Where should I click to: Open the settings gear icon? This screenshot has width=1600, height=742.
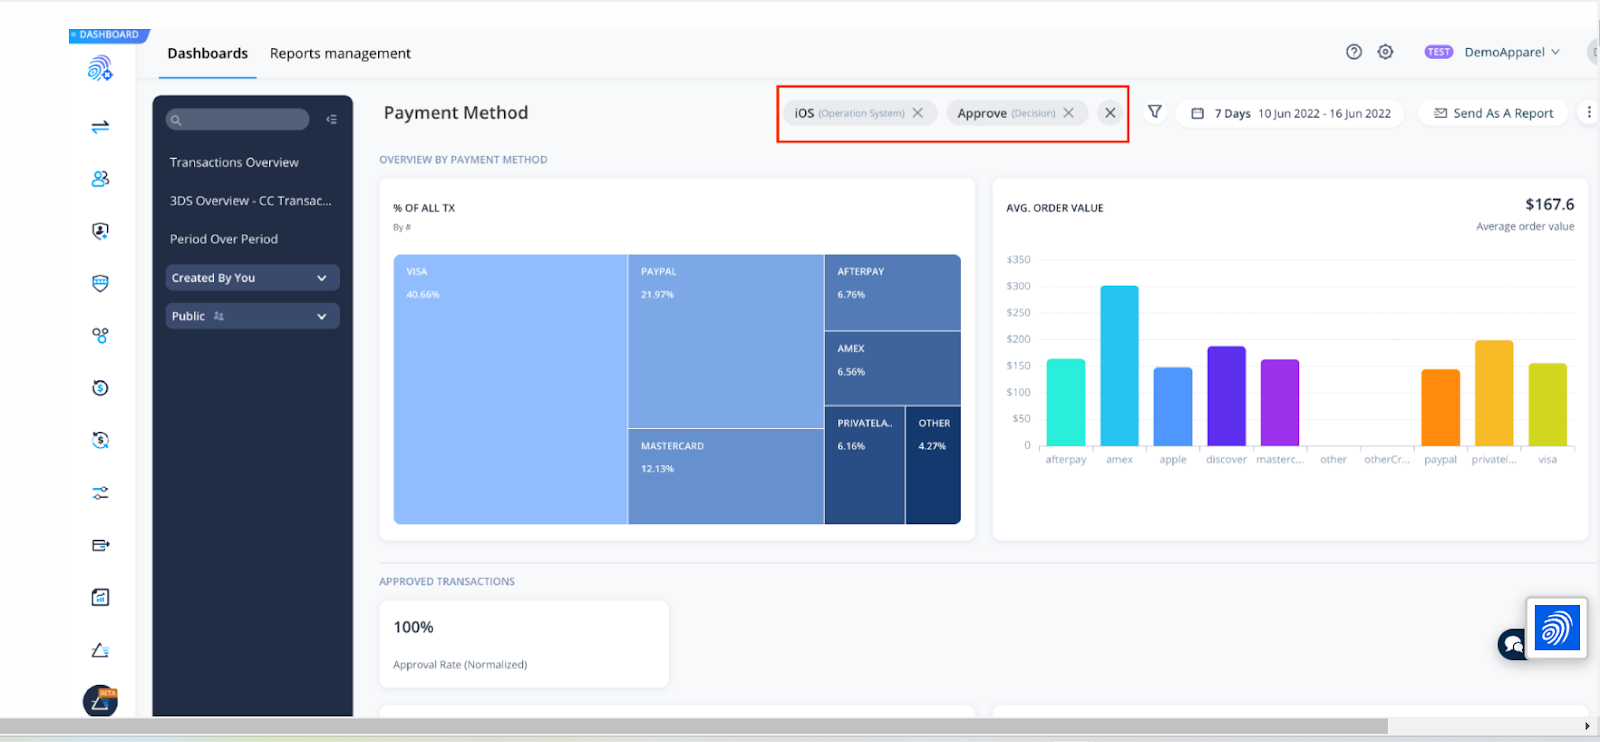coord(1385,52)
